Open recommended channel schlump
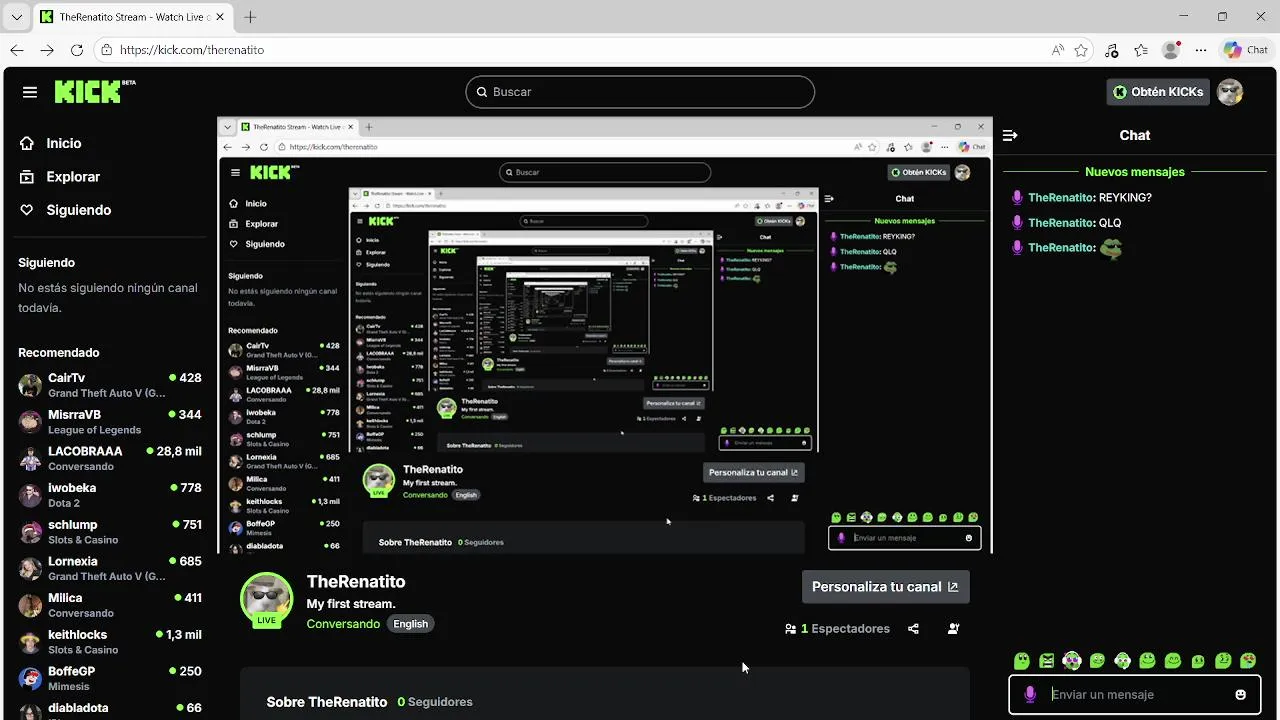 [110, 532]
